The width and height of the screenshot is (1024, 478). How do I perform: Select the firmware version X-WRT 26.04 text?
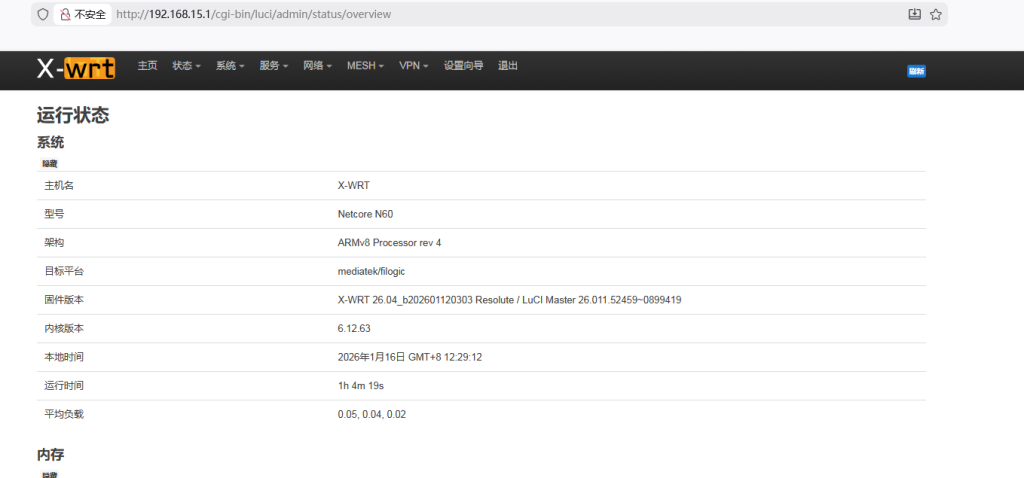click(x=509, y=300)
